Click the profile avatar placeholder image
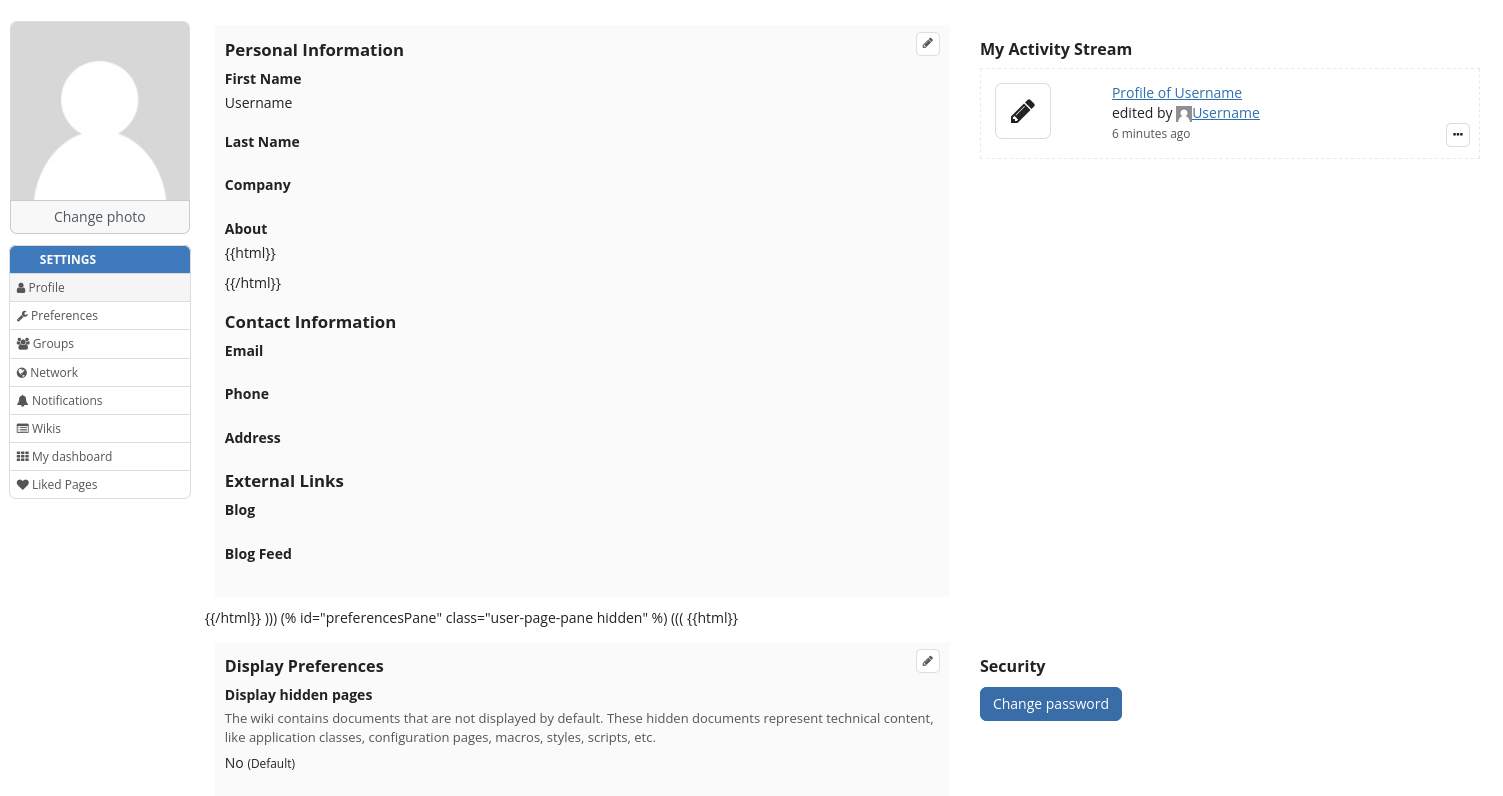This screenshot has width=1503, height=796. tap(100, 111)
